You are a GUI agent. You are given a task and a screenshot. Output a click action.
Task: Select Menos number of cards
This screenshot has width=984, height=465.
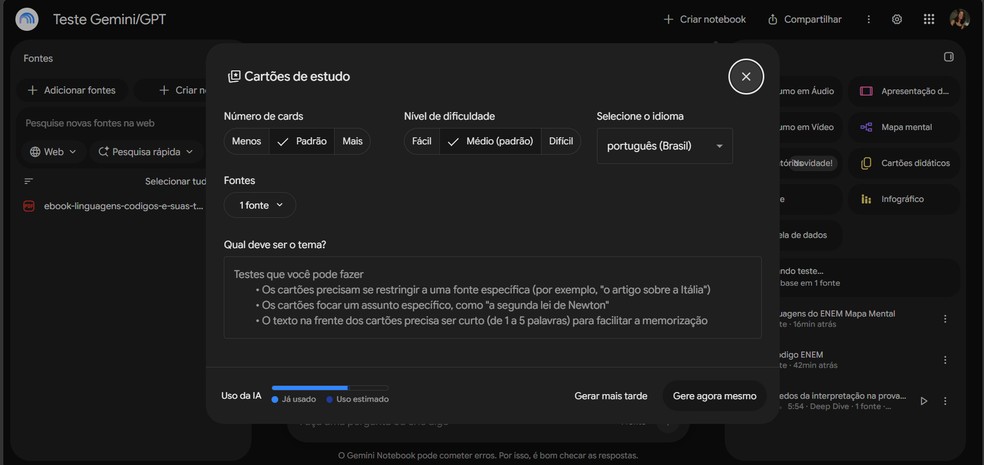click(x=247, y=141)
